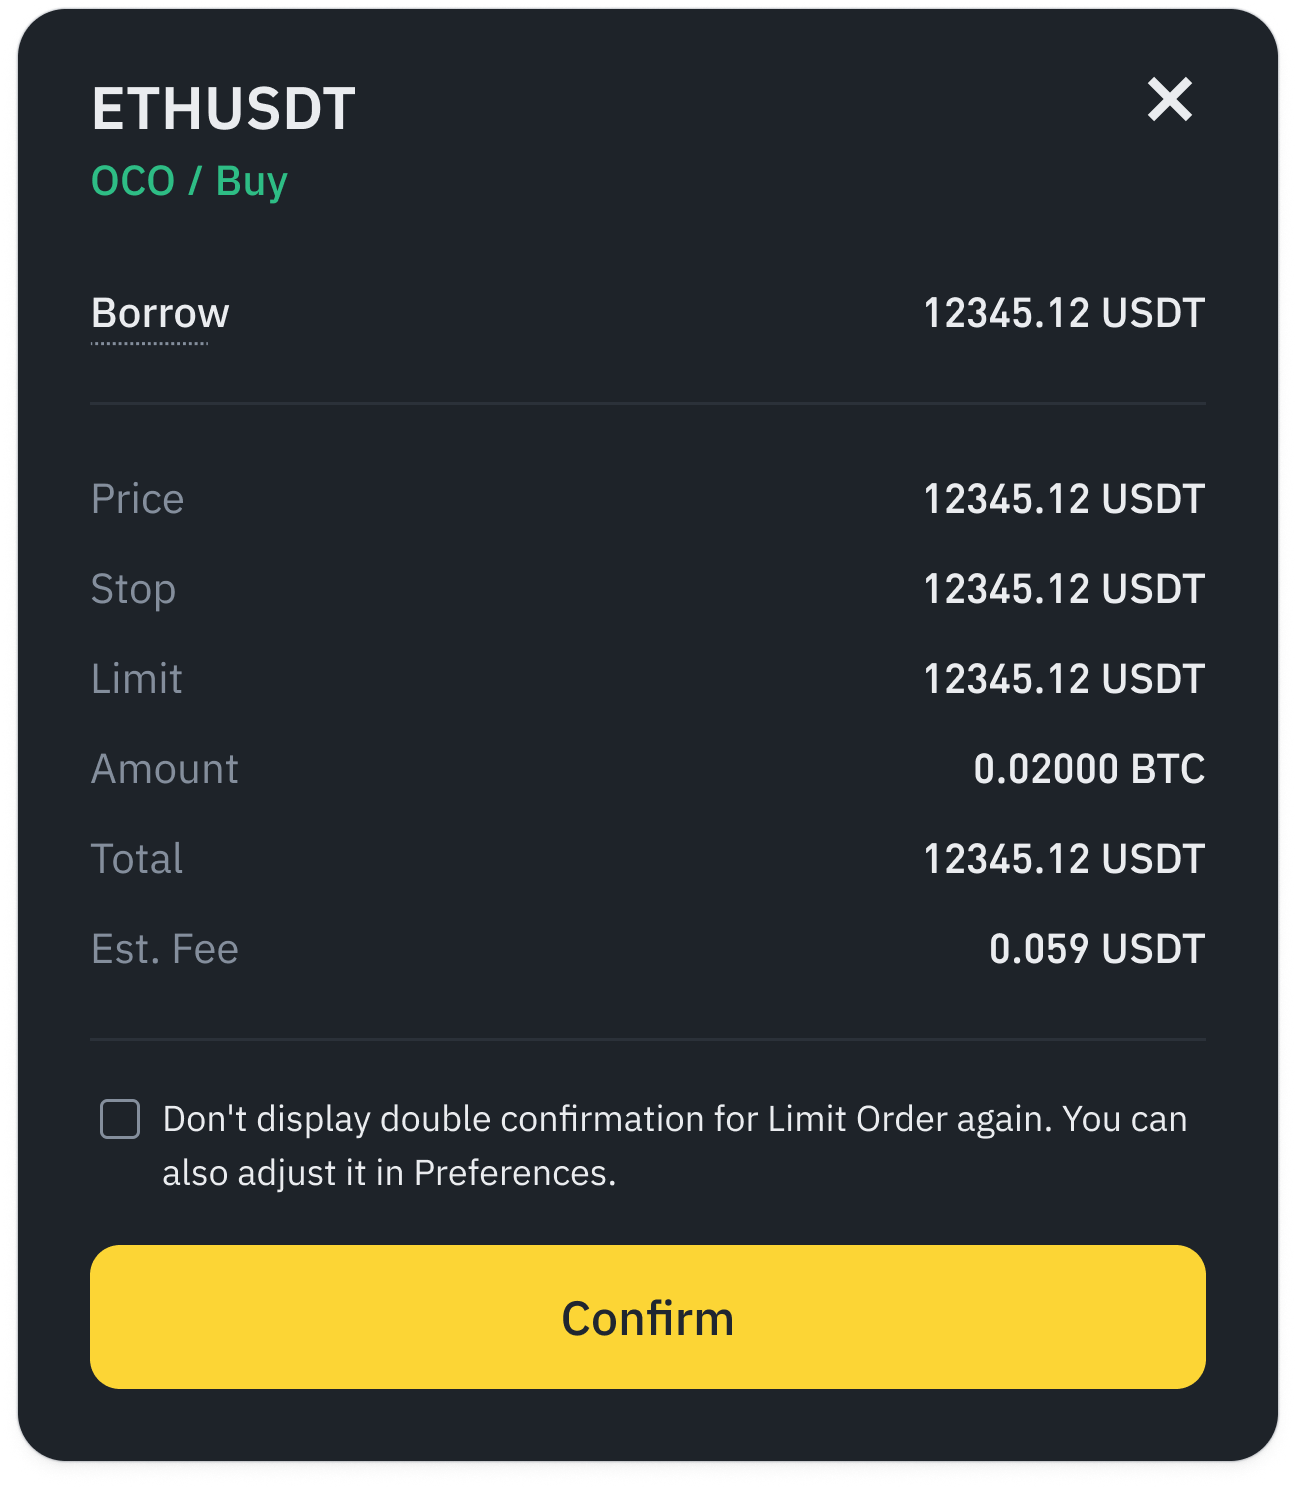The height and width of the screenshot is (1488, 1296).
Task: Click the Stop row label
Action: [x=133, y=589]
